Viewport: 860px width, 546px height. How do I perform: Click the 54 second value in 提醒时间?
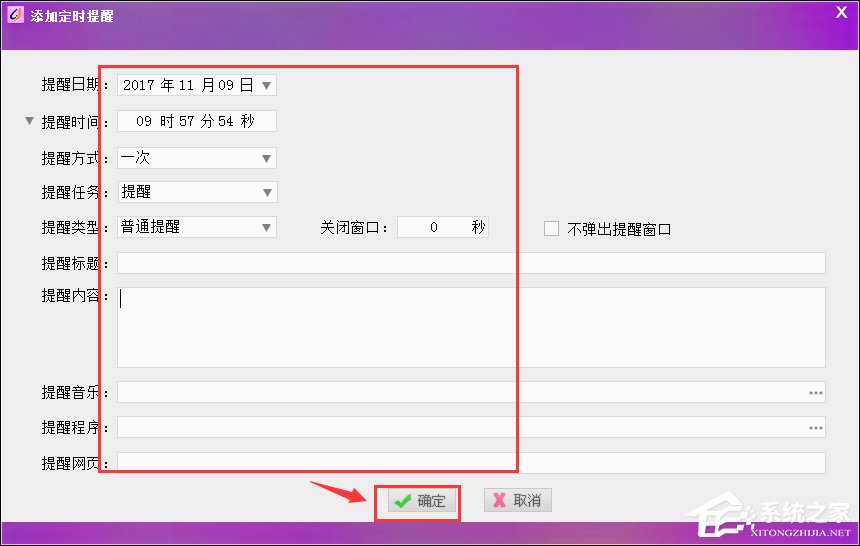tap(226, 121)
